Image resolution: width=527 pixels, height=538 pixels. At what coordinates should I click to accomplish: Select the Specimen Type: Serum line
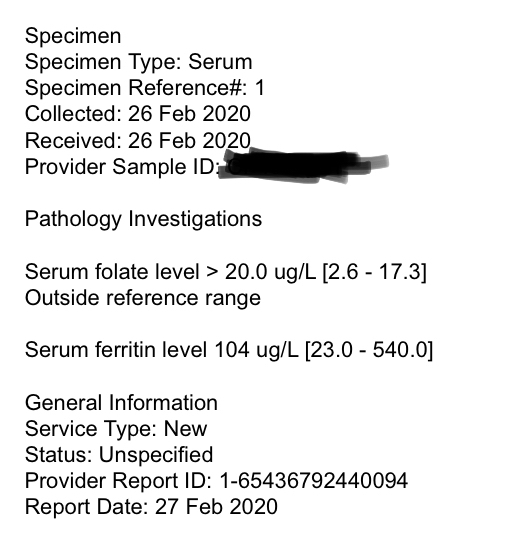pos(139,63)
